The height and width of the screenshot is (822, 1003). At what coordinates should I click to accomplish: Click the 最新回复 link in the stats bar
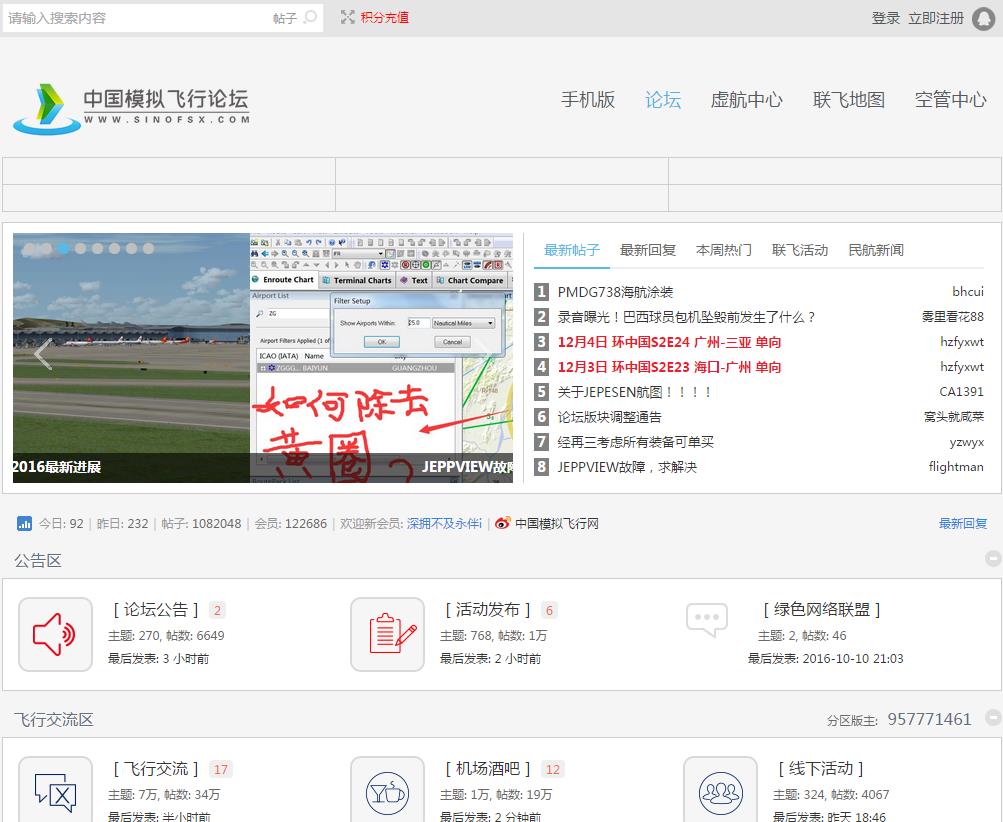tap(963, 523)
